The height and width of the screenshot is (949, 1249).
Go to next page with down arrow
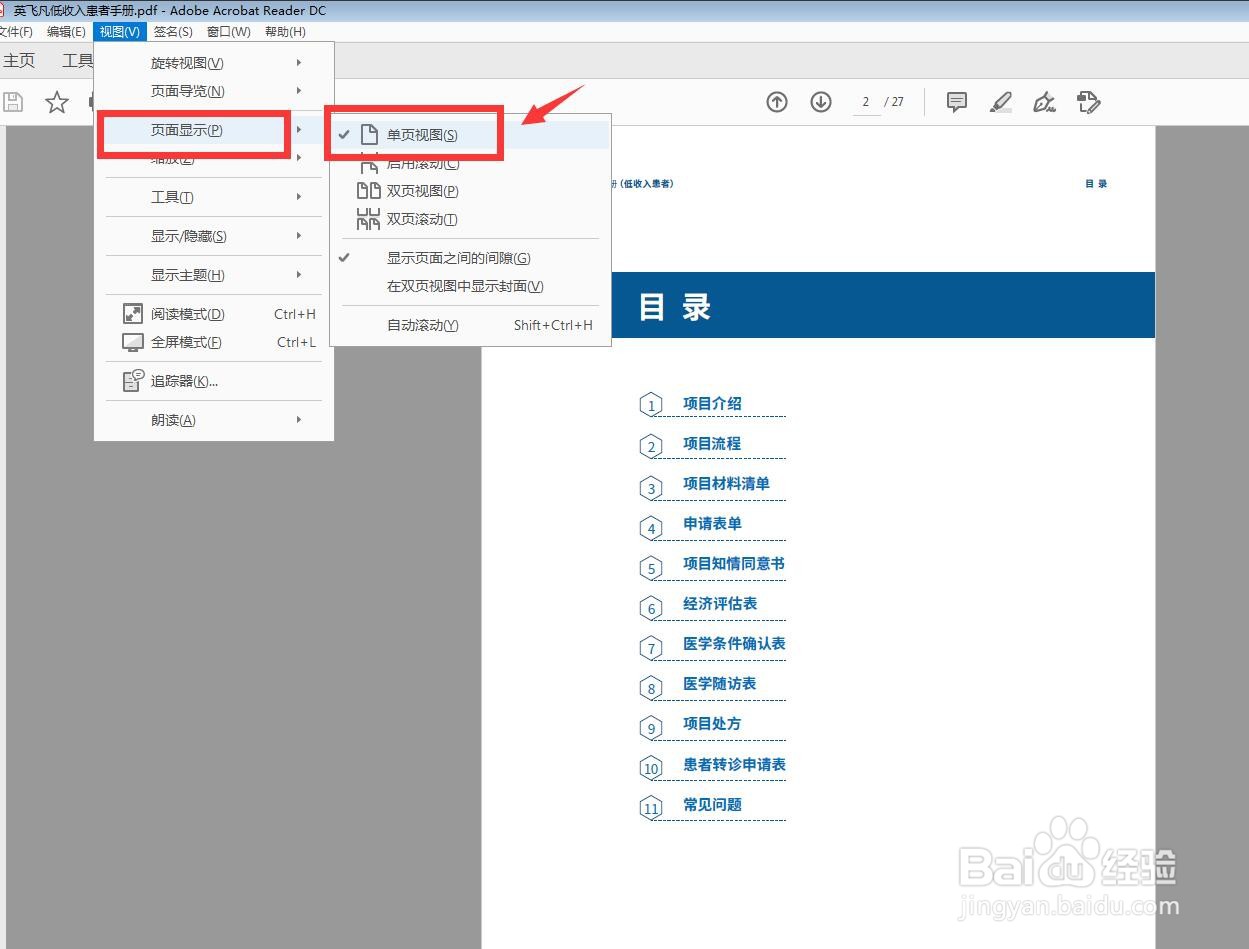tap(821, 102)
